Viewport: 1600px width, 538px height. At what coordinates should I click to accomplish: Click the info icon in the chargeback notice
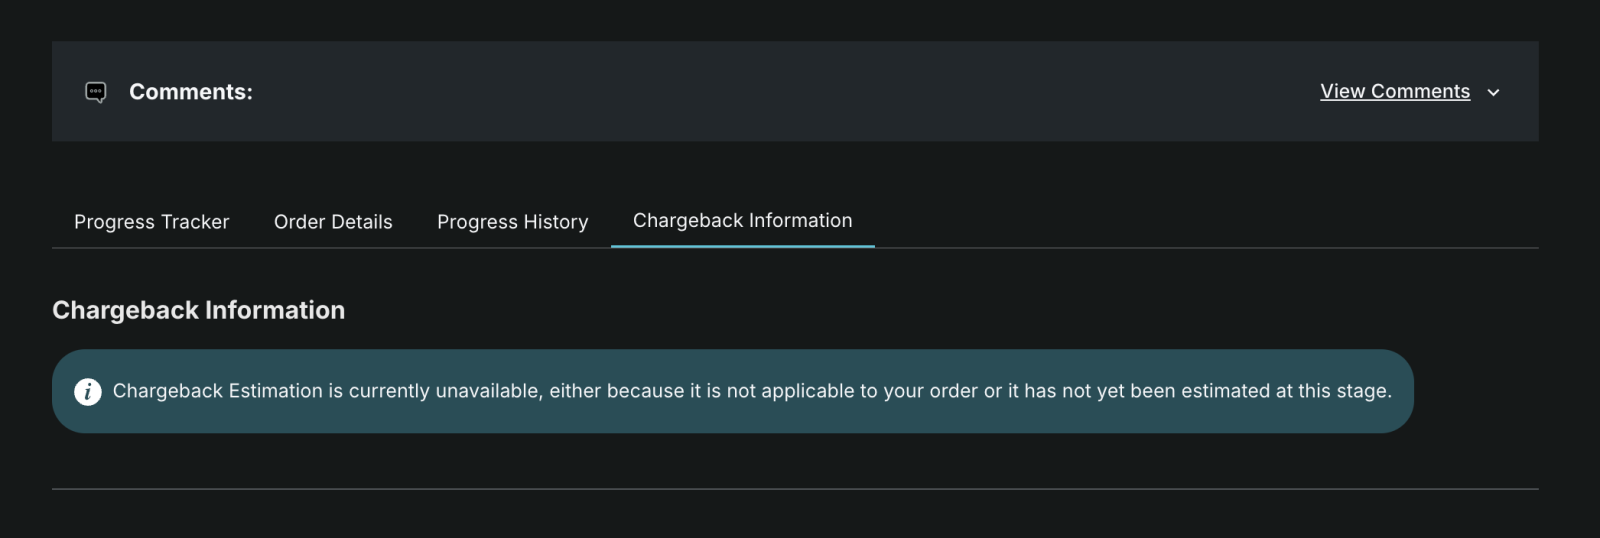click(x=88, y=392)
